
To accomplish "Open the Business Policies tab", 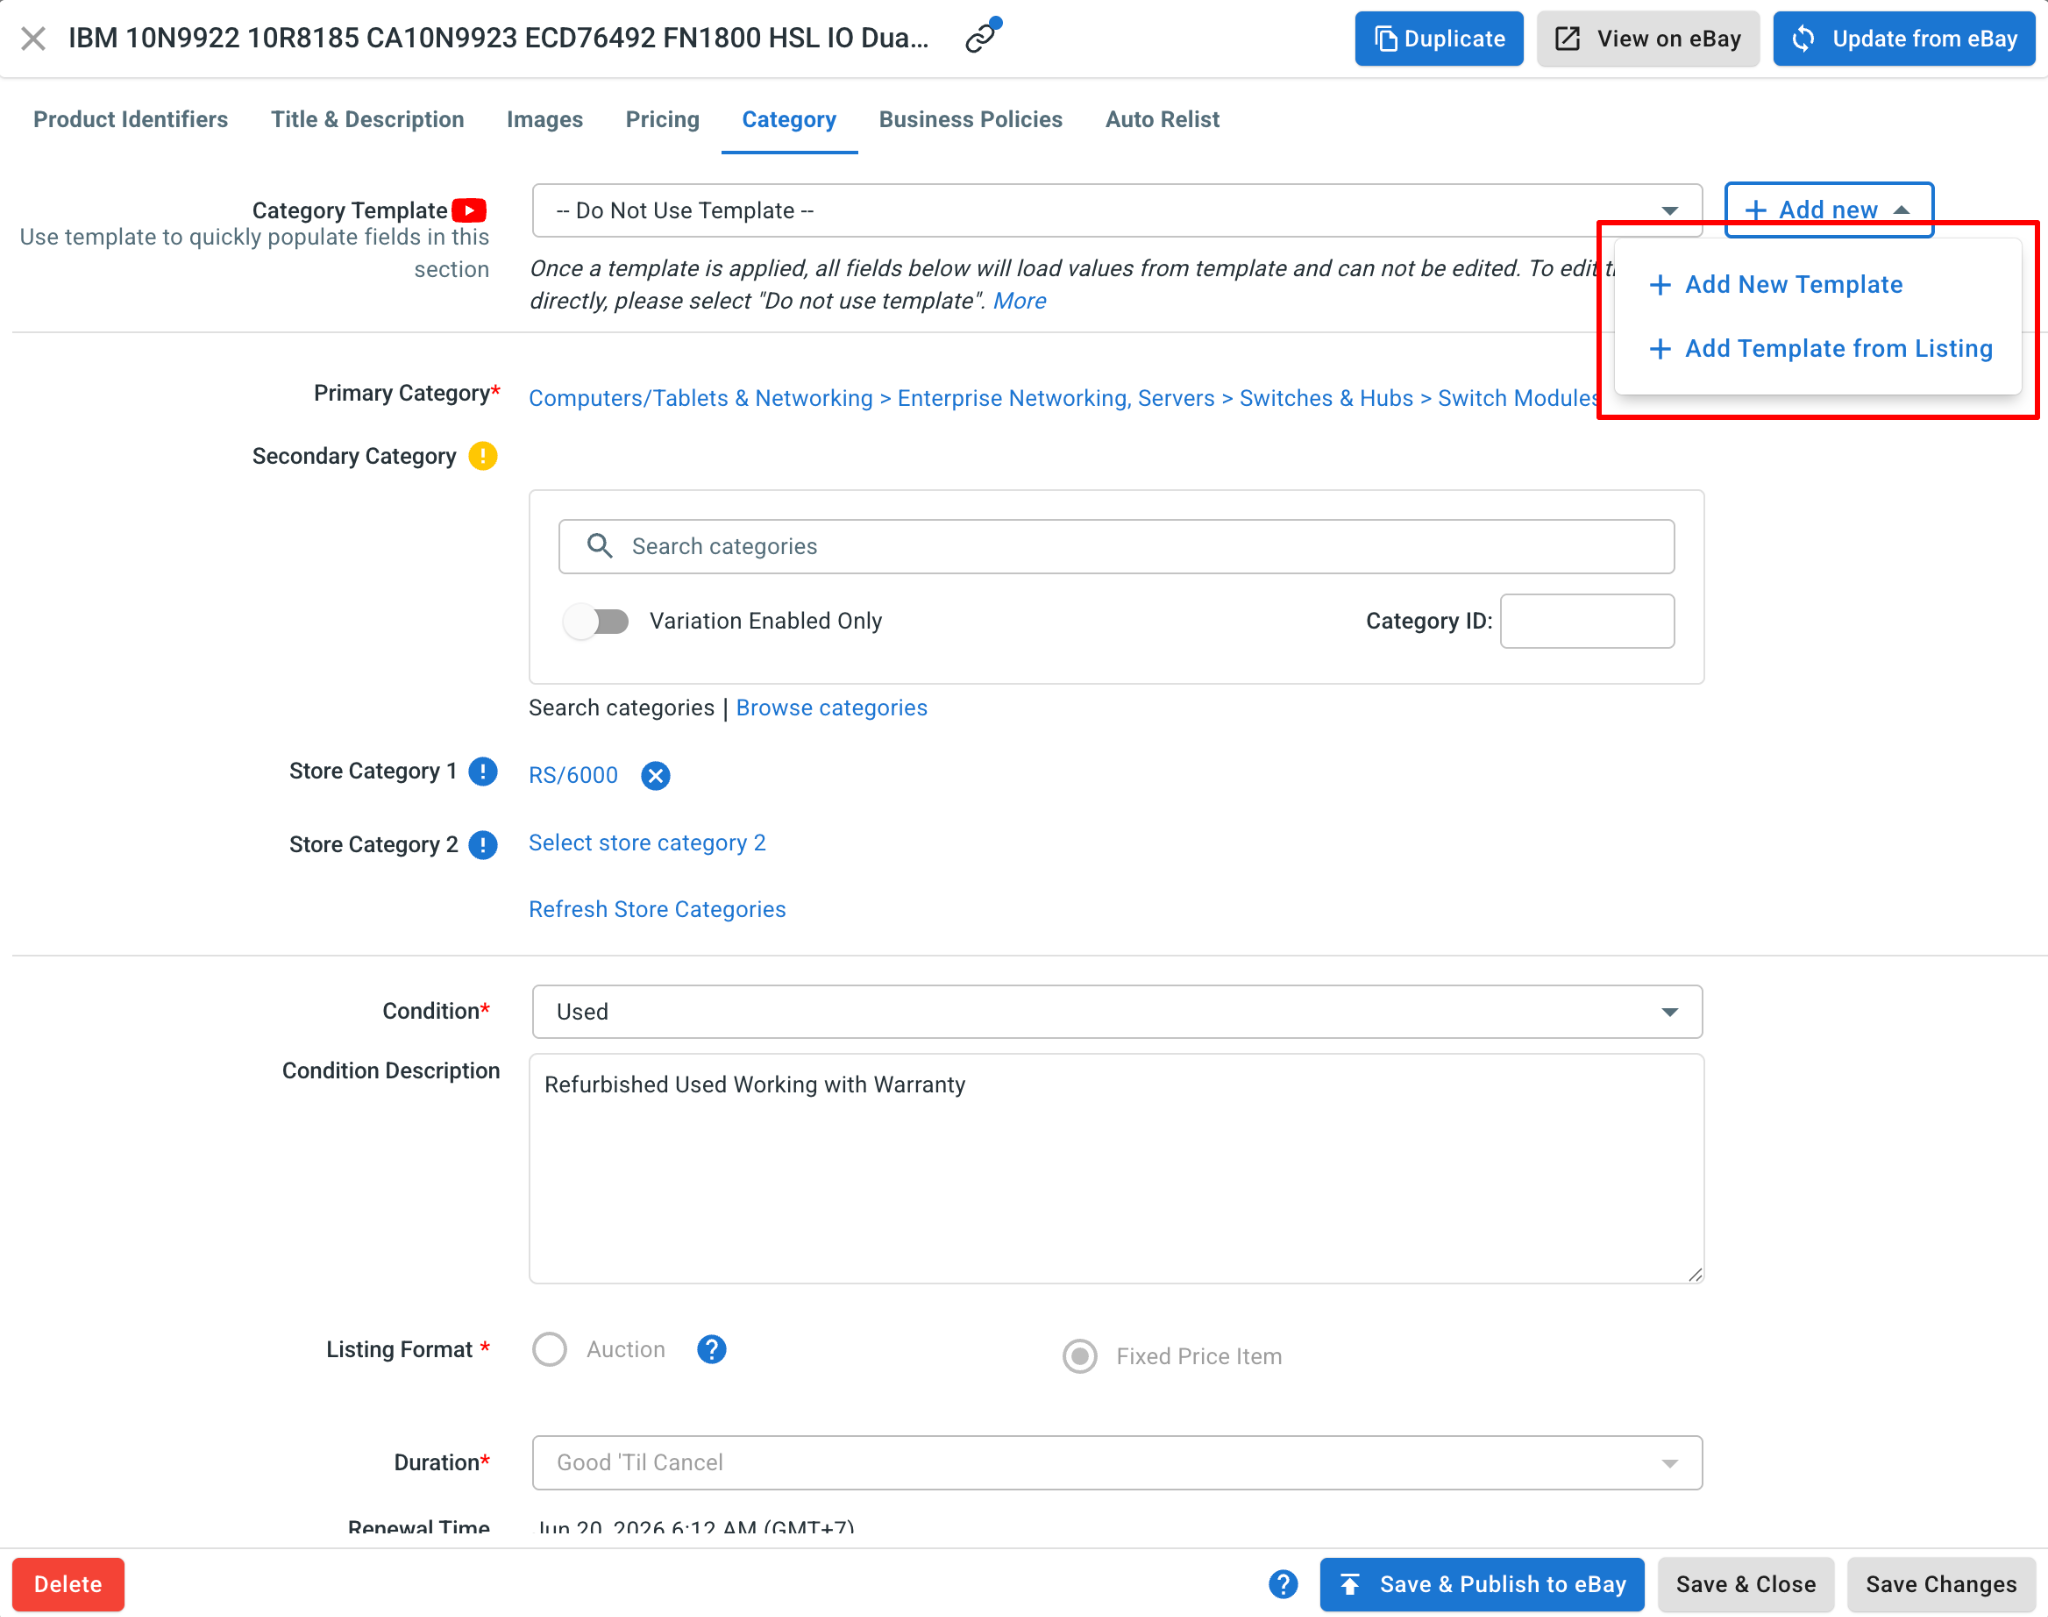I will (x=971, y=120).
